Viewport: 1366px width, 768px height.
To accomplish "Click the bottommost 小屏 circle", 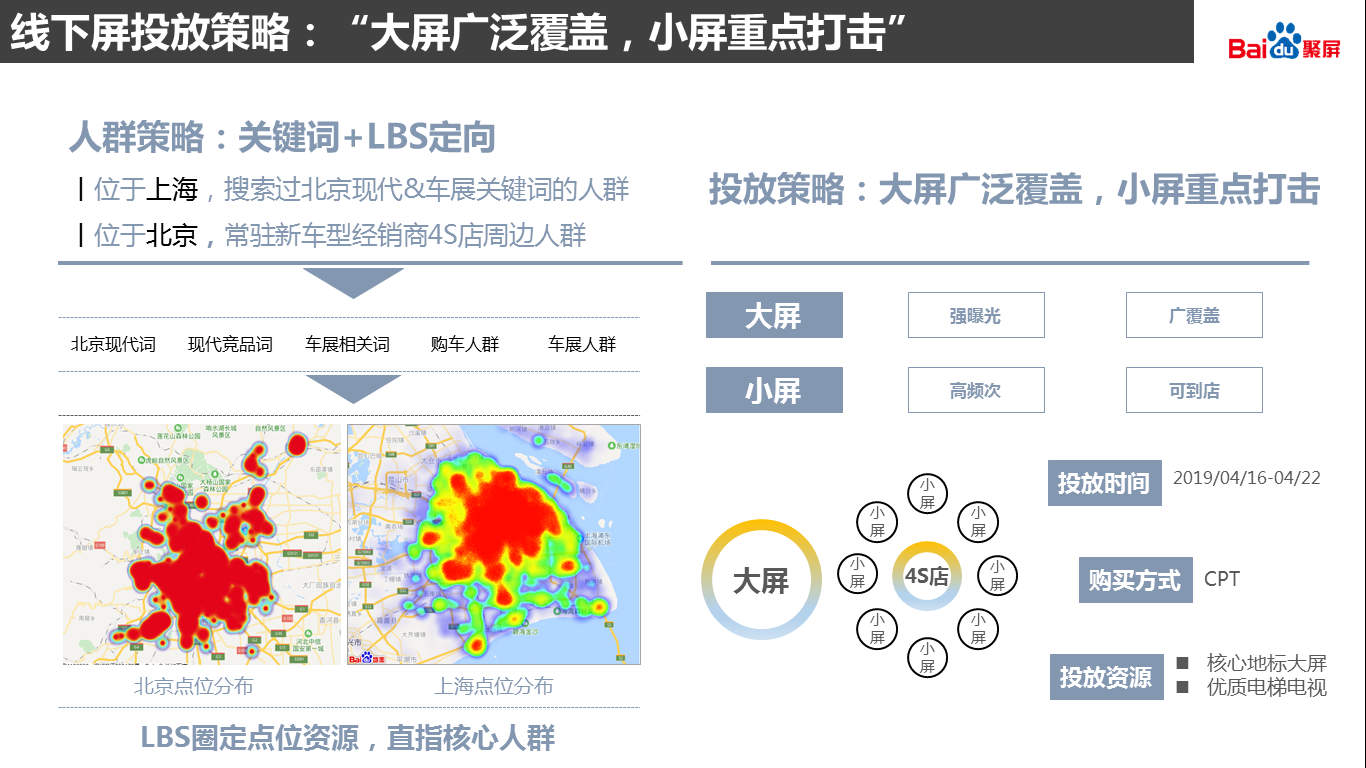I will 927,658.
